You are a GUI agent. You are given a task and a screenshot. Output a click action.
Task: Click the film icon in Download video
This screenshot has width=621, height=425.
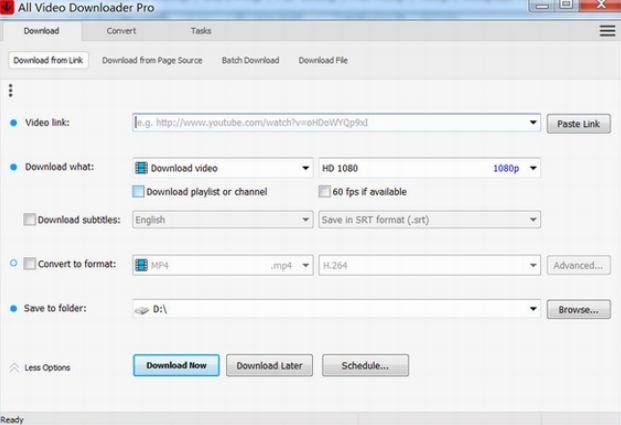pyautogui.click(x=141, y=168)
